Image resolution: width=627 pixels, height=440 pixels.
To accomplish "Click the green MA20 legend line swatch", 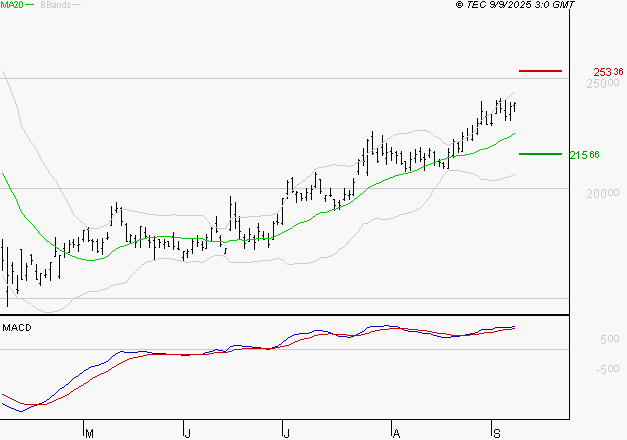I will 31,5.
